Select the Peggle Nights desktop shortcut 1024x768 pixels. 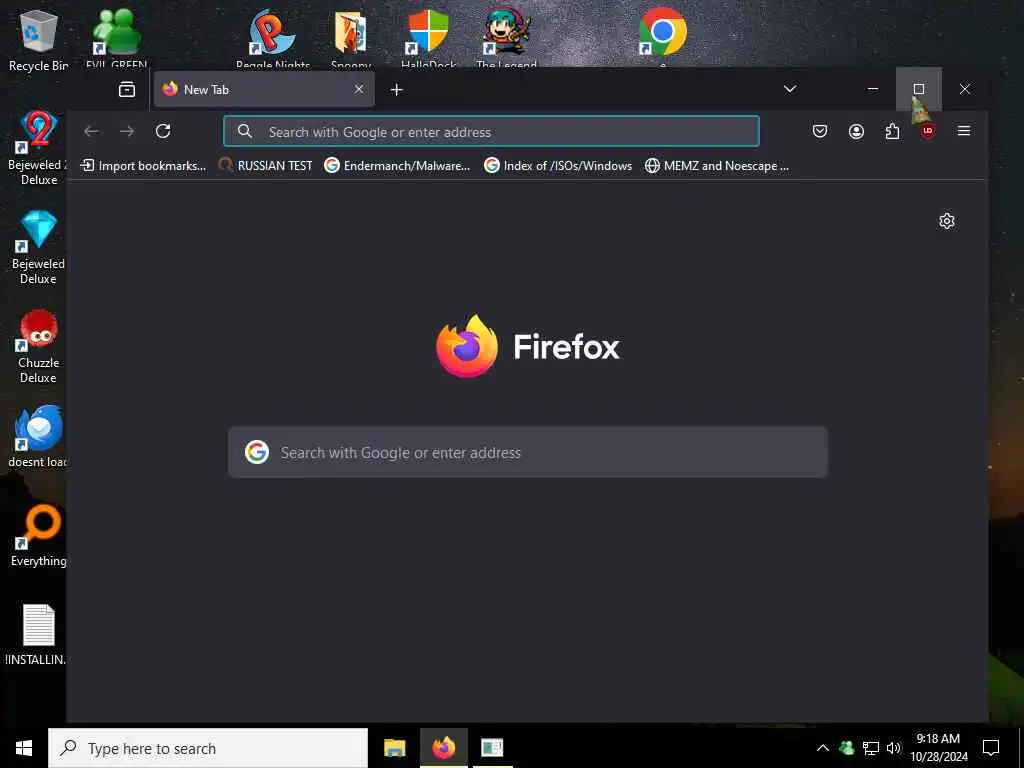[272, 39]
